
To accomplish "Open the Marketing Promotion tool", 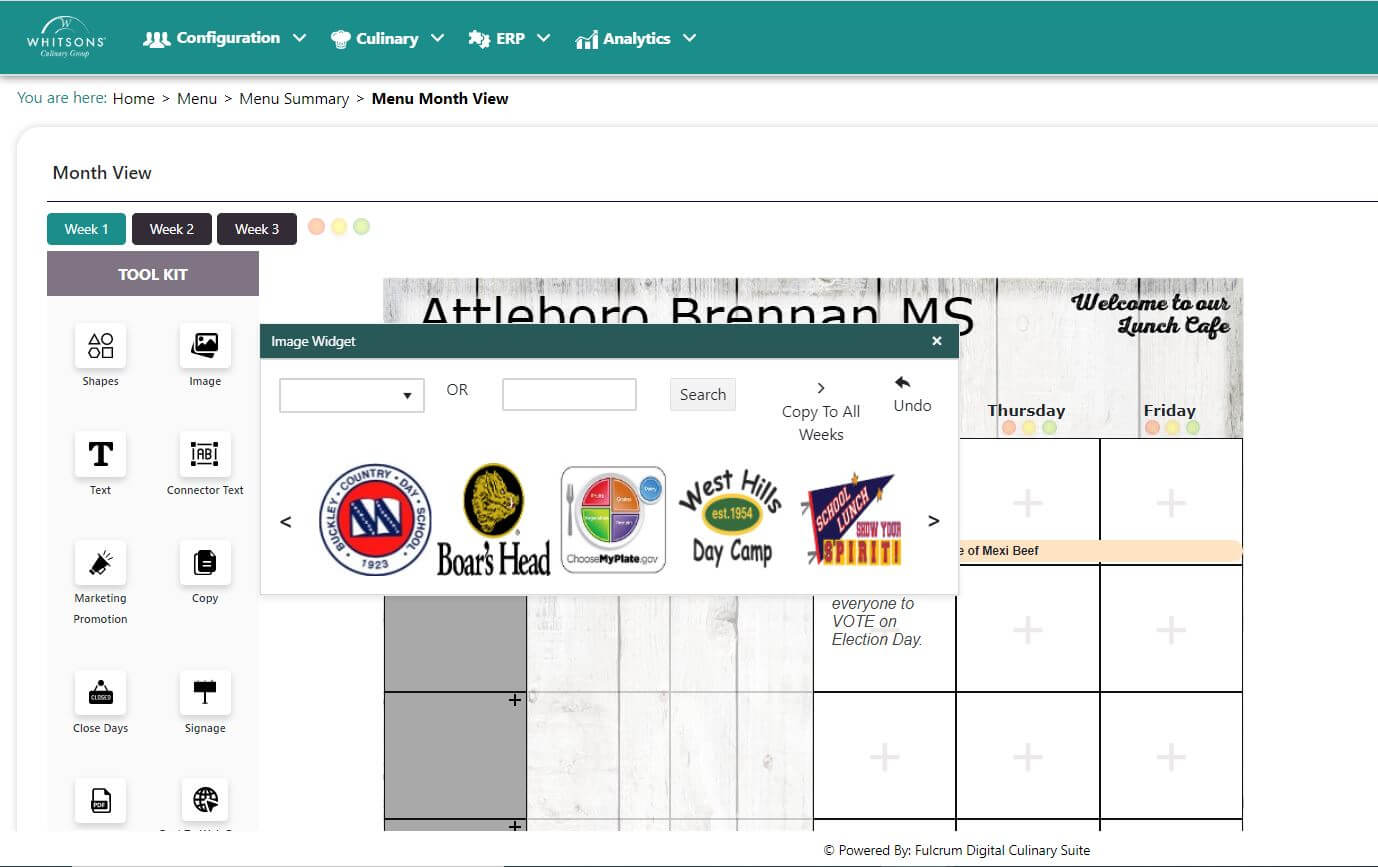I will (x=100, y=563).
